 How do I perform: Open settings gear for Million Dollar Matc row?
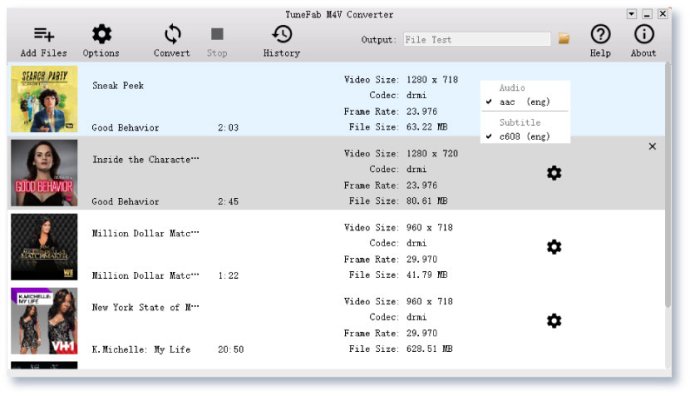tap(554, 247)
